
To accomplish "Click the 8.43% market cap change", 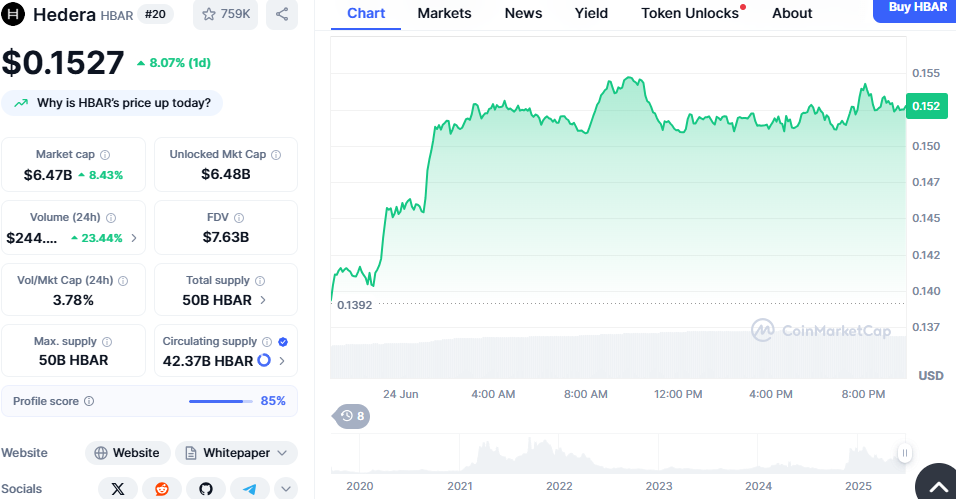I will click(101, 175).
